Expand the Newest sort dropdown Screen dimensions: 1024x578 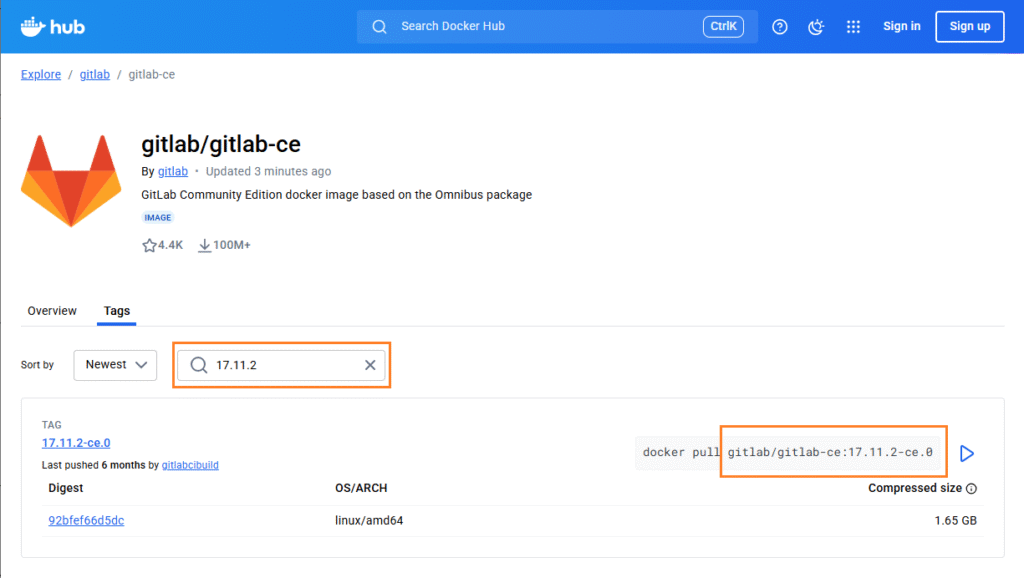click(115, 365)
